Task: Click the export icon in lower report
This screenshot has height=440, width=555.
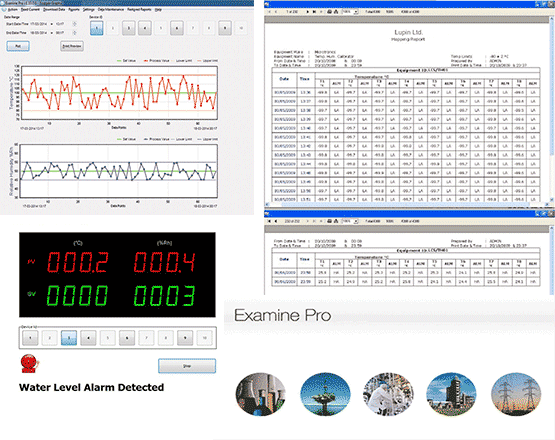Action: coord(336,221)
